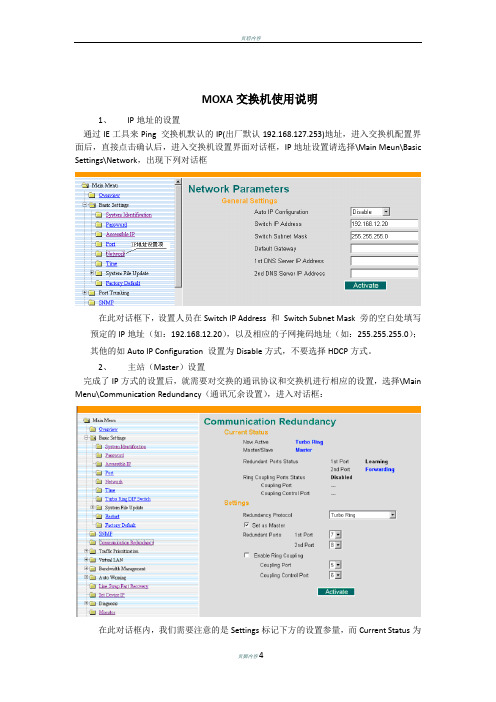Viewport: 496px width, 702px height.
Task: Click the Switch IP Address input field
Action: tap(384, 224)
